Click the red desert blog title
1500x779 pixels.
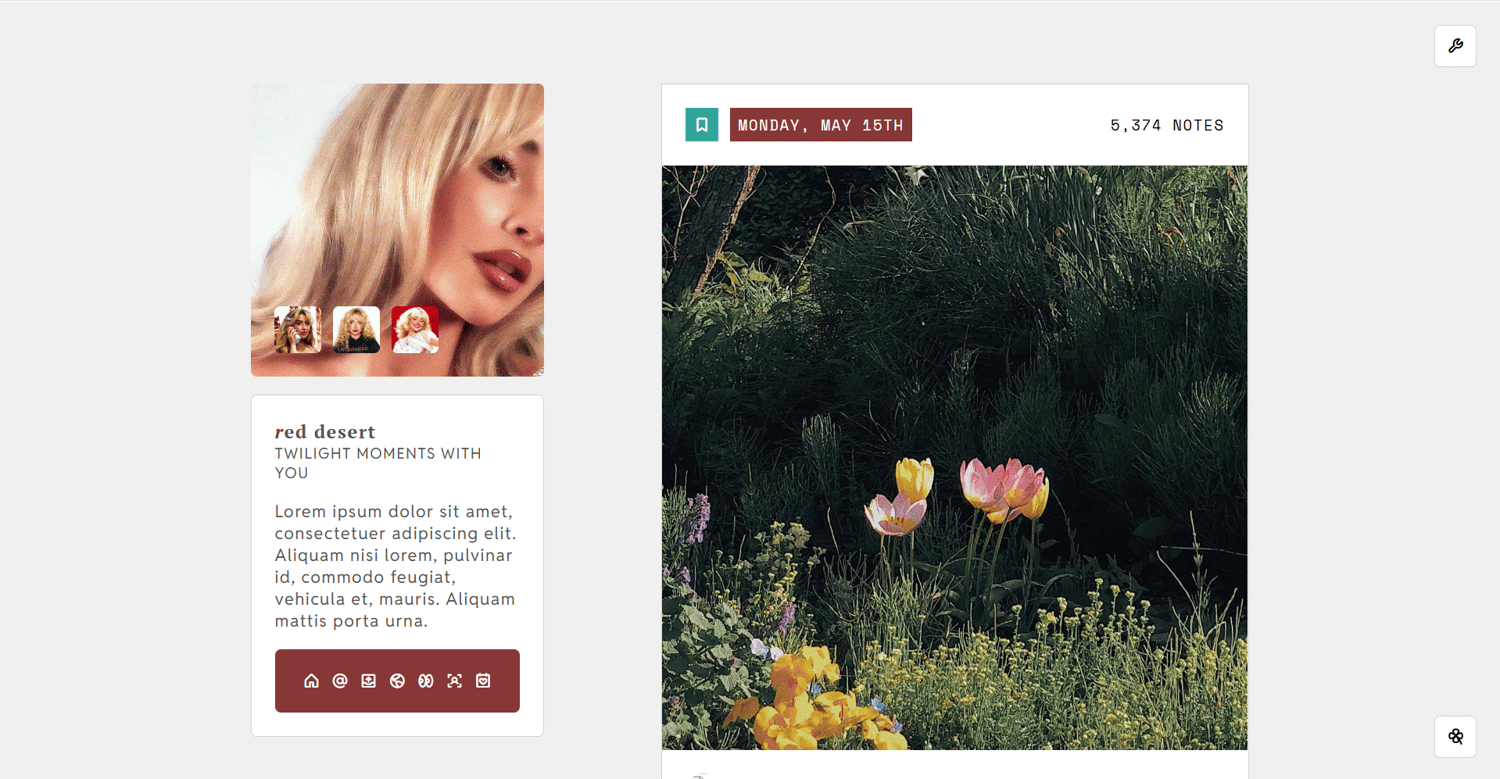click(x=325, y=432)
